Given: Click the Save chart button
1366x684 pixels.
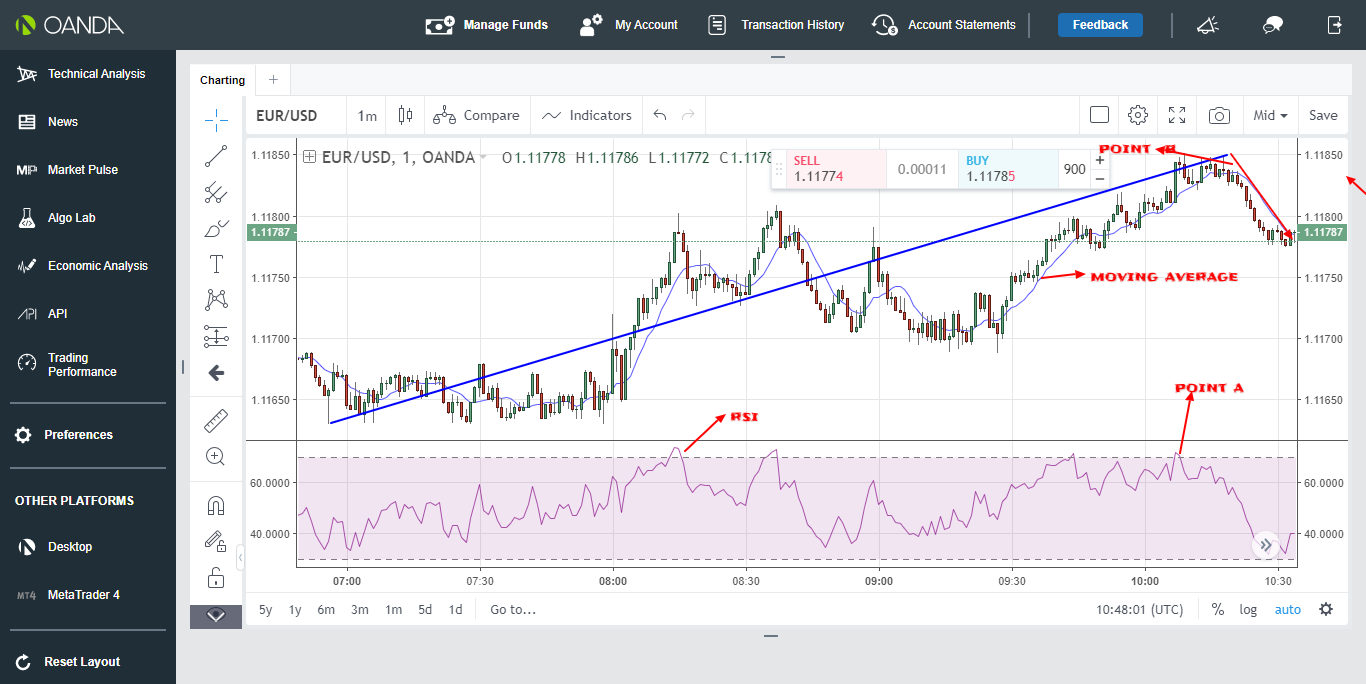Looking at the screenshot, I should point(1323,115).
